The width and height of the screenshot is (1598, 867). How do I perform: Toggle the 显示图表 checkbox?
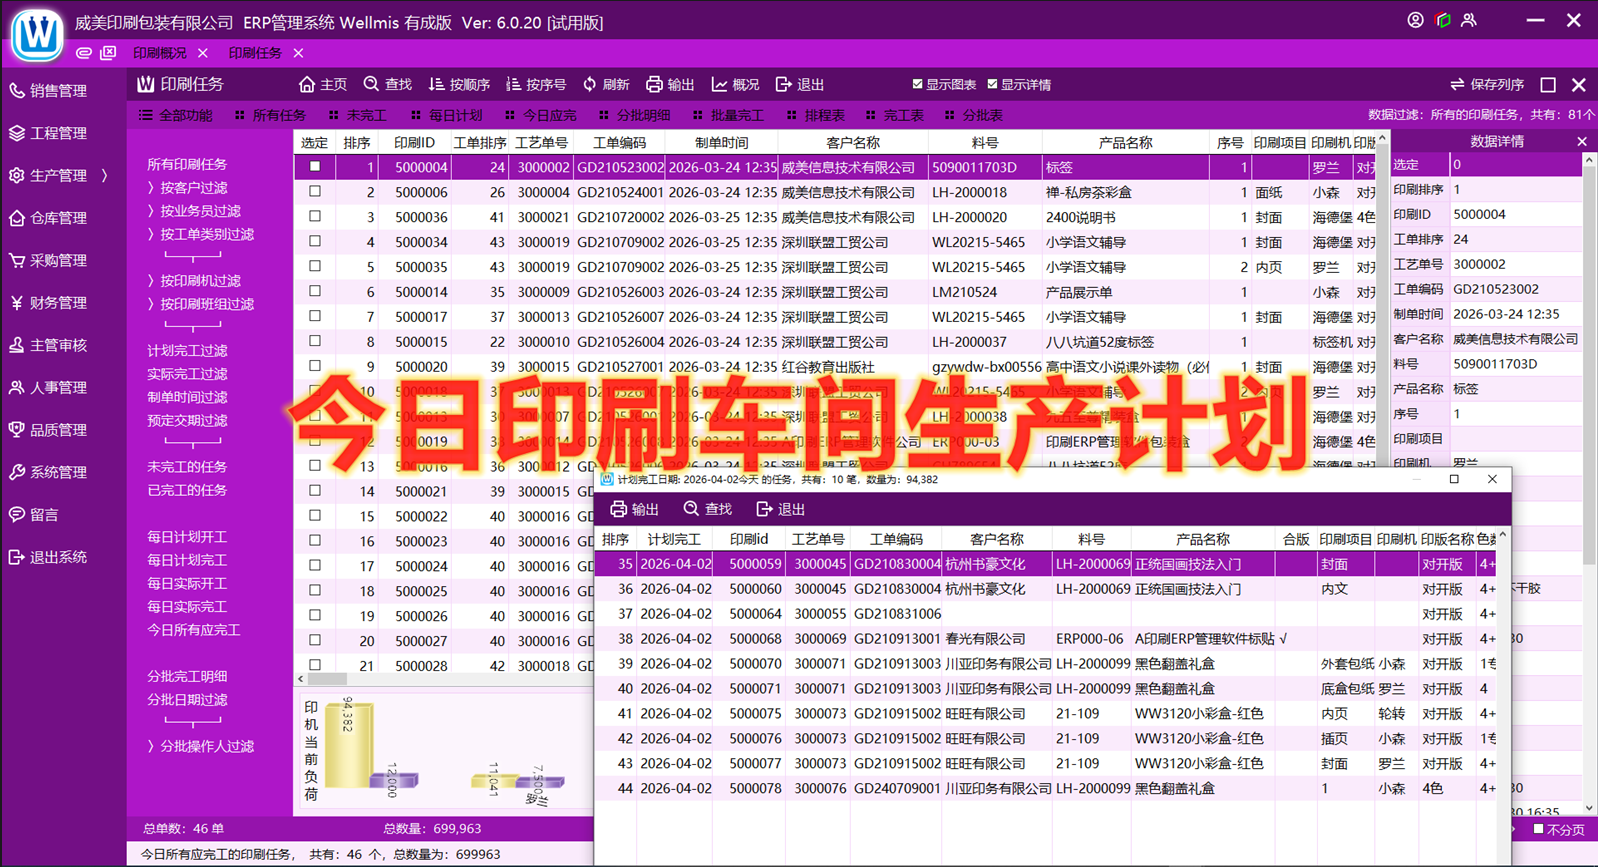(x=918, y=85)
